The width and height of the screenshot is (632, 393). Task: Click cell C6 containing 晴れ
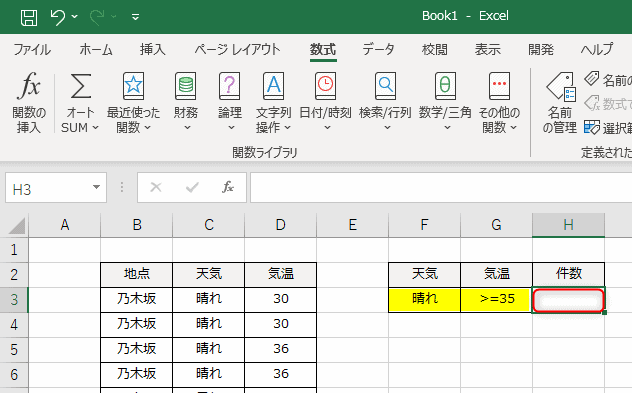point(208,374)
